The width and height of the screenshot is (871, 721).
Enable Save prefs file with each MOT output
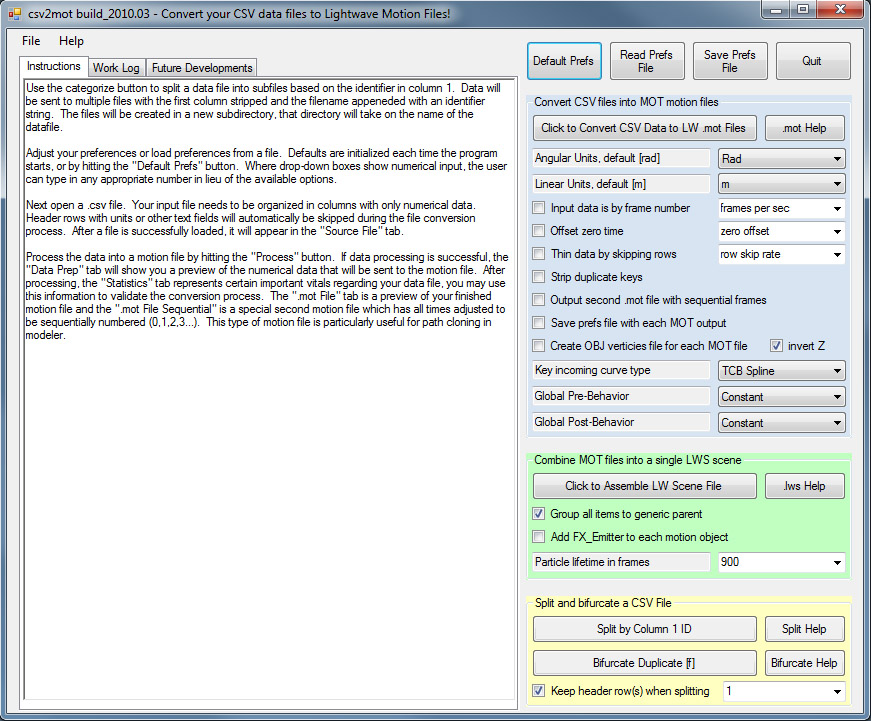[538, 323]
